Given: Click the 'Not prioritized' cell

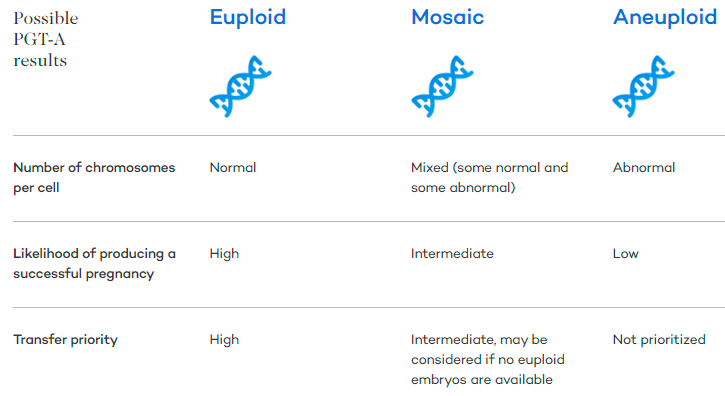Looking at the screenshot, I should (x=659, y=340).
